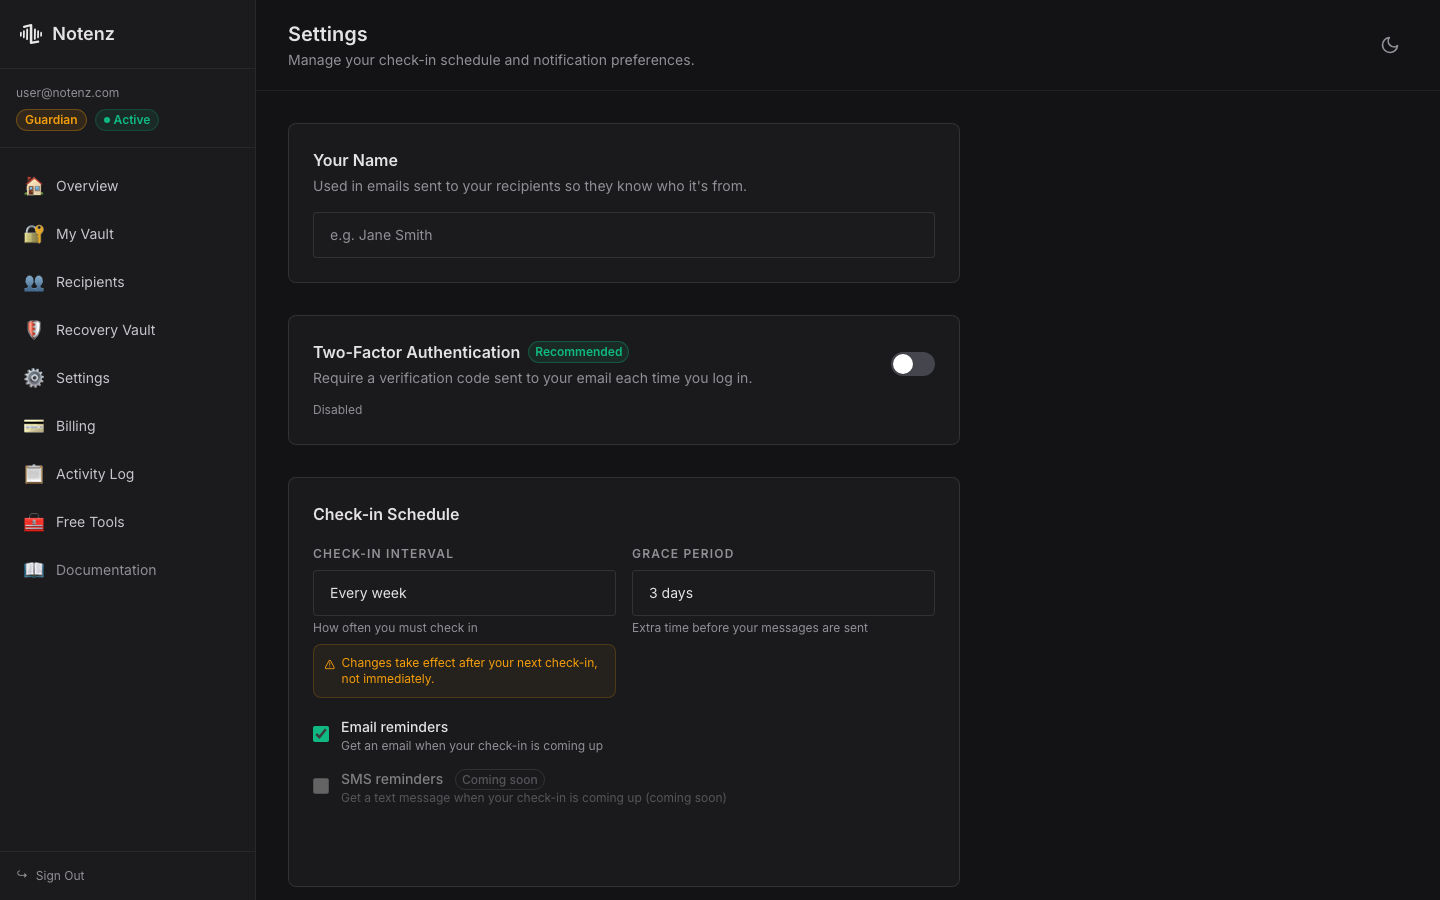This screenshot has height=900, width=1440.
Task: Click the Email reminders label
Action: point(394,727)
